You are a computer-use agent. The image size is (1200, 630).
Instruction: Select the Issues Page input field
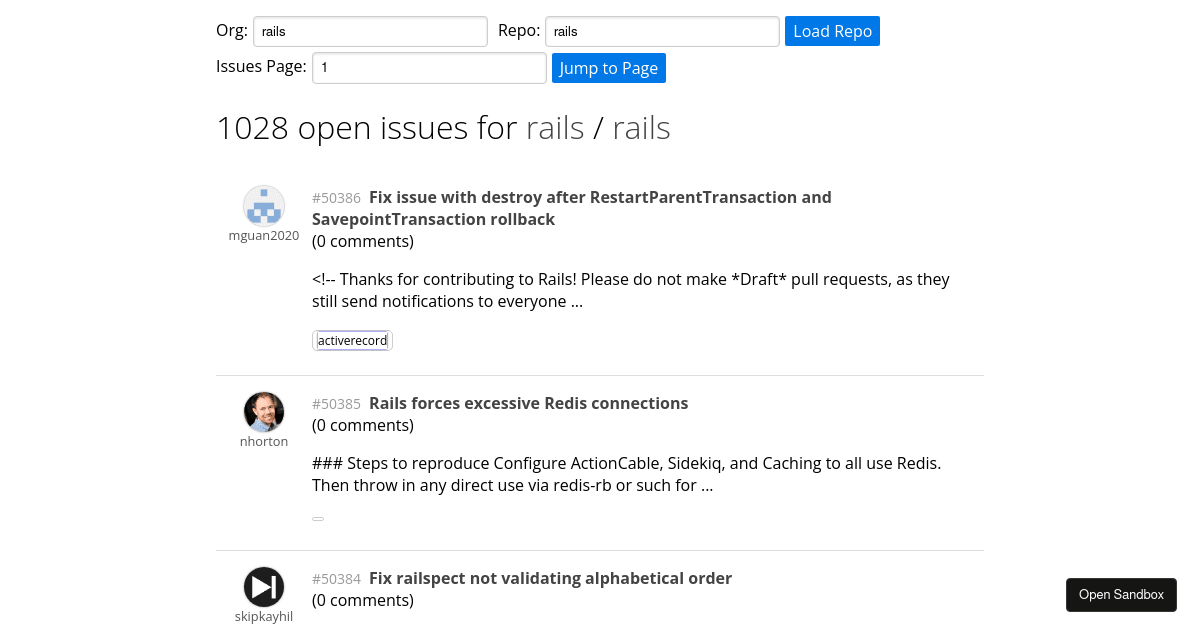tap(429, 67)
